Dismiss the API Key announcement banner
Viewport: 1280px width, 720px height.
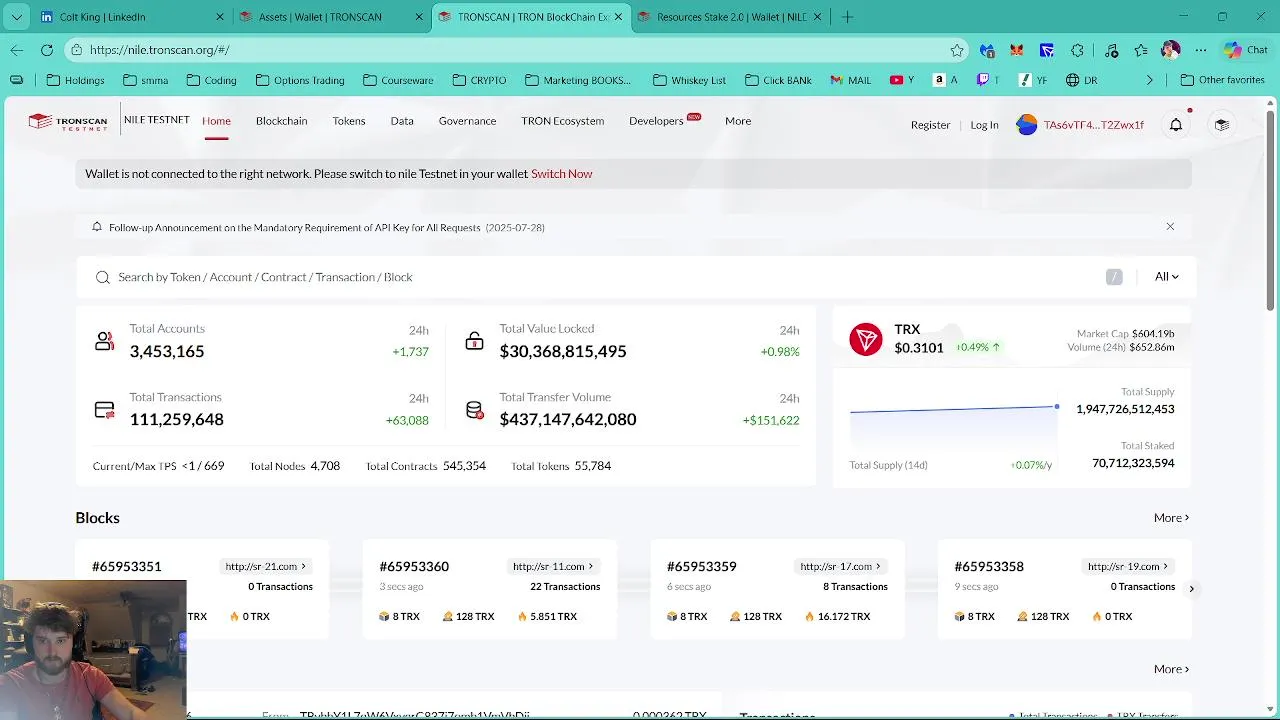[x=1170, y=227]
